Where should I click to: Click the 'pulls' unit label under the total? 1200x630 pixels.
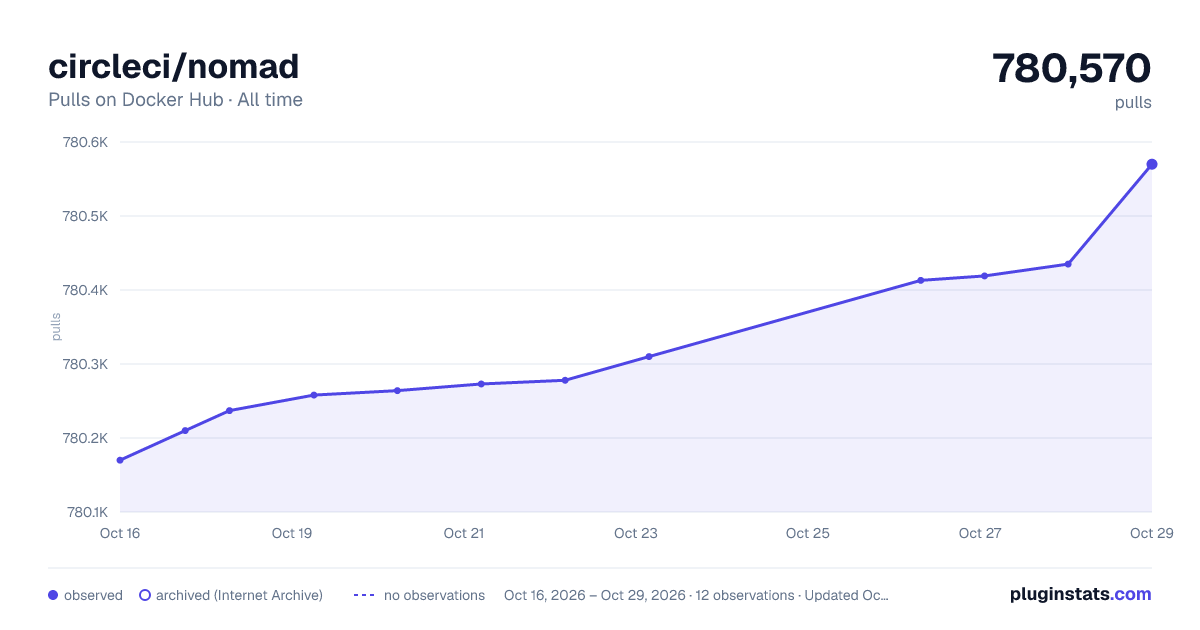tap(1133, 103)
